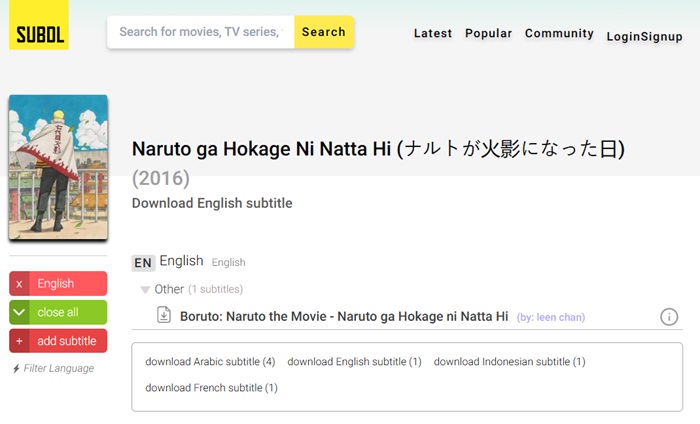Open the Latest menu item

click(433, 33)
